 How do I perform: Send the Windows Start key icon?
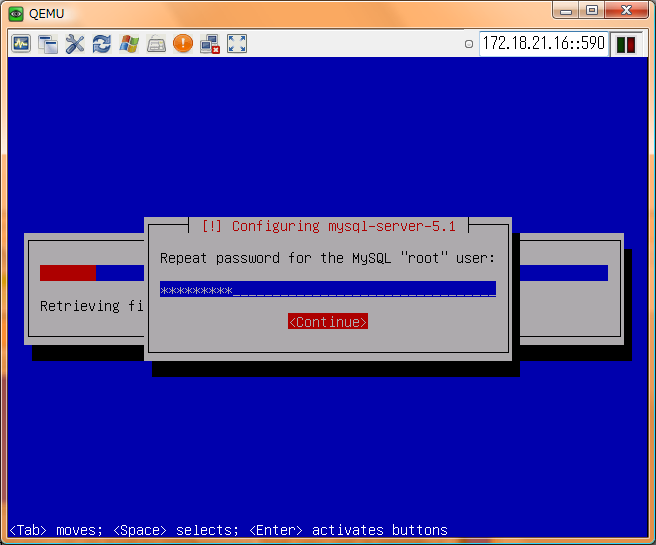(129, 43)
